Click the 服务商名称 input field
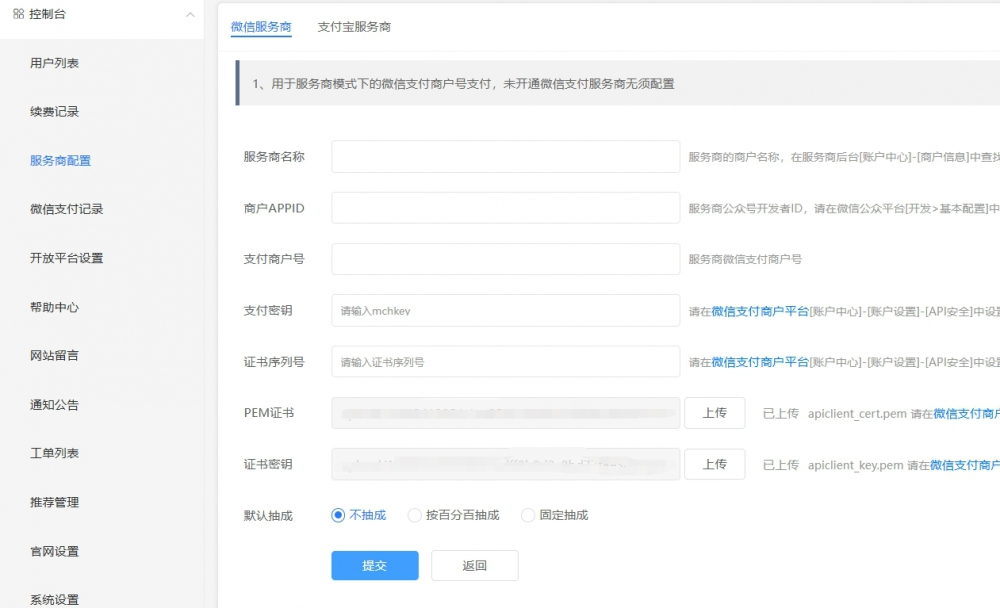 point(505,156)
